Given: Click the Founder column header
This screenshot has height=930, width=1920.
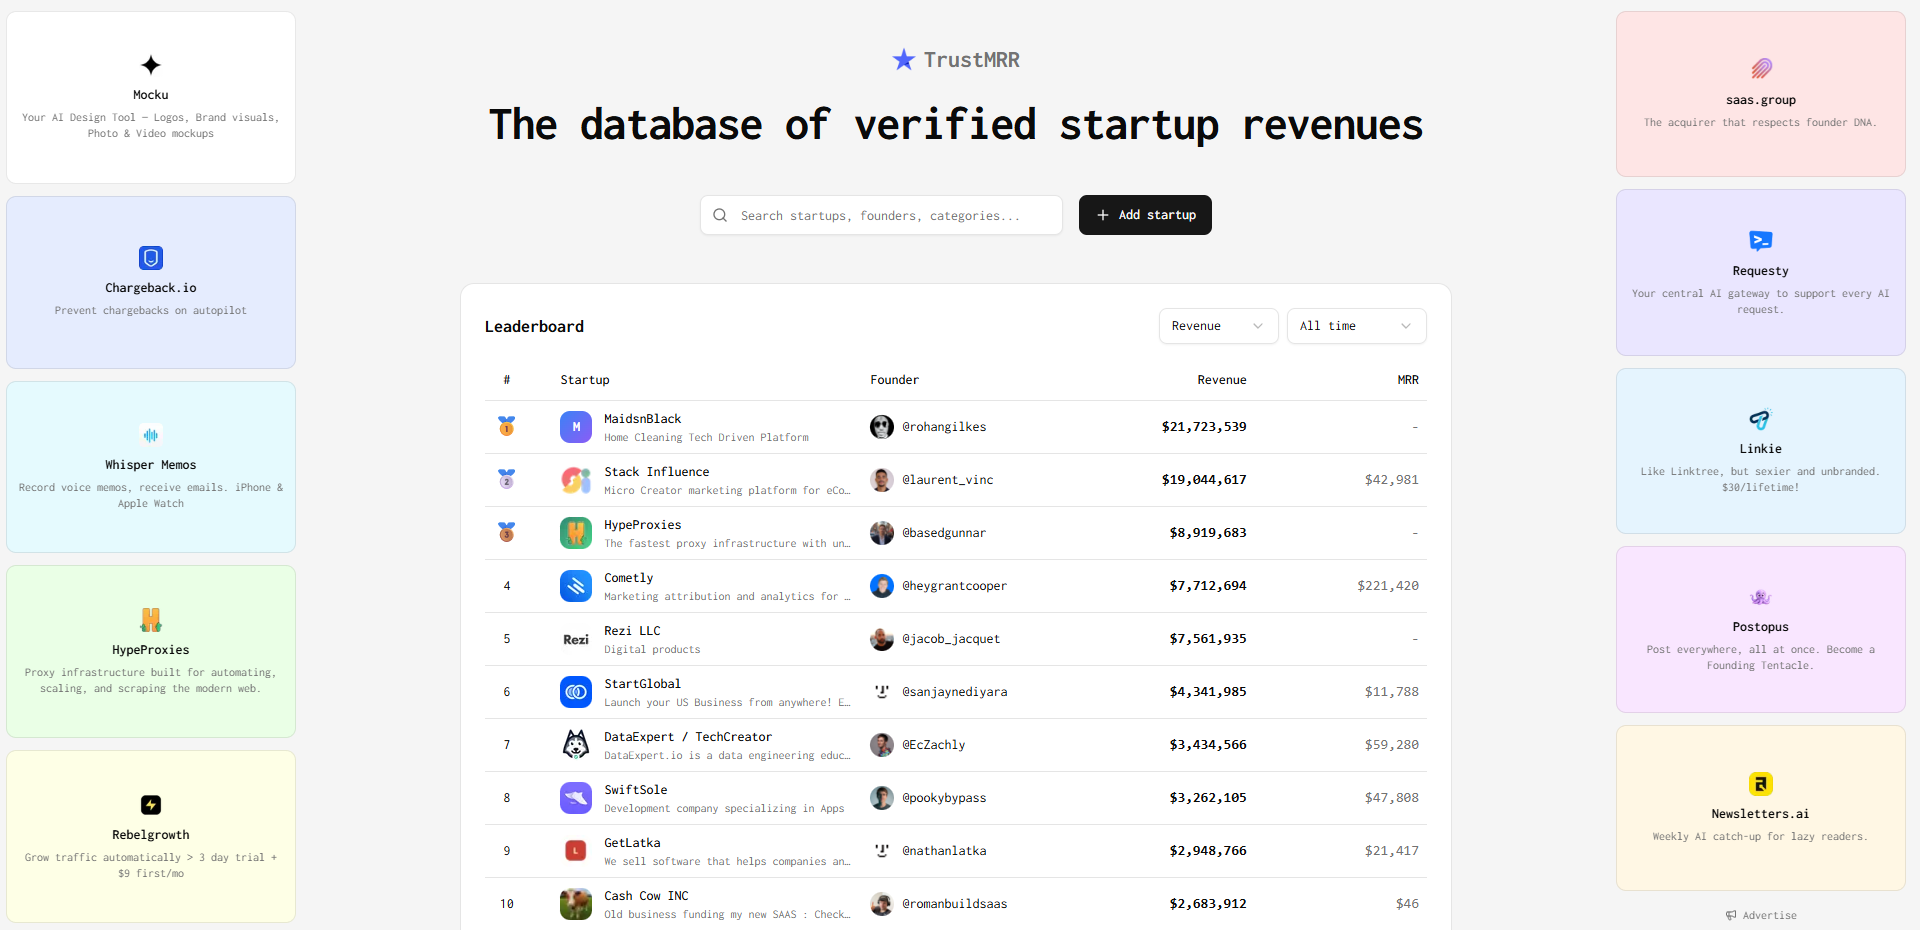Looking at the screenshot, I should [894, 380].
